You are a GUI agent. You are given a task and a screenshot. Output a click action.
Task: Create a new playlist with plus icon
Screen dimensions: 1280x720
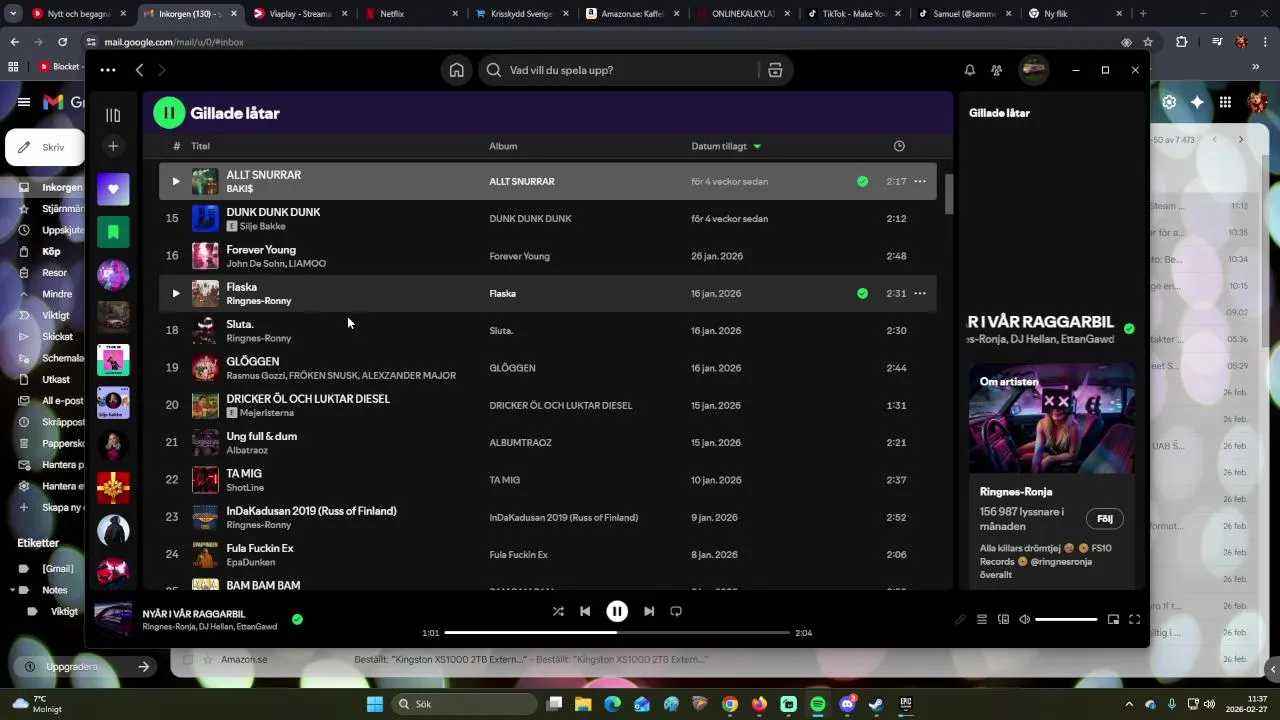coord(113,146)
